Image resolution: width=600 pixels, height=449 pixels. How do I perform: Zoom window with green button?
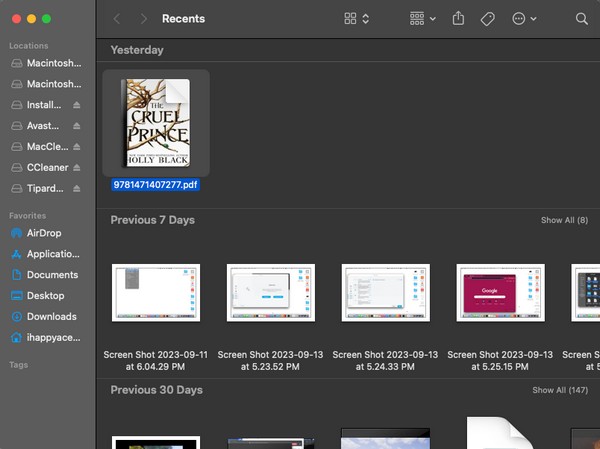point(46,19)
